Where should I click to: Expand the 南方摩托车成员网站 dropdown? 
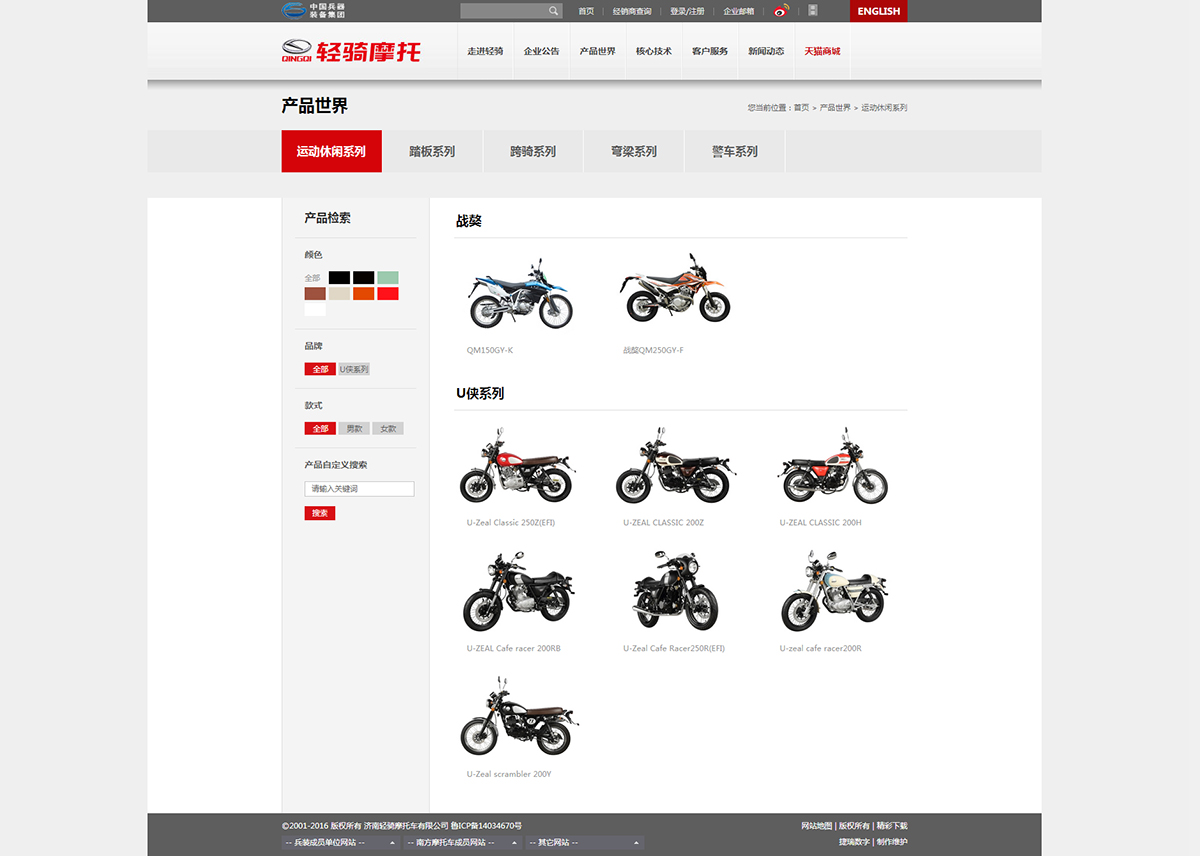[462, 843]
